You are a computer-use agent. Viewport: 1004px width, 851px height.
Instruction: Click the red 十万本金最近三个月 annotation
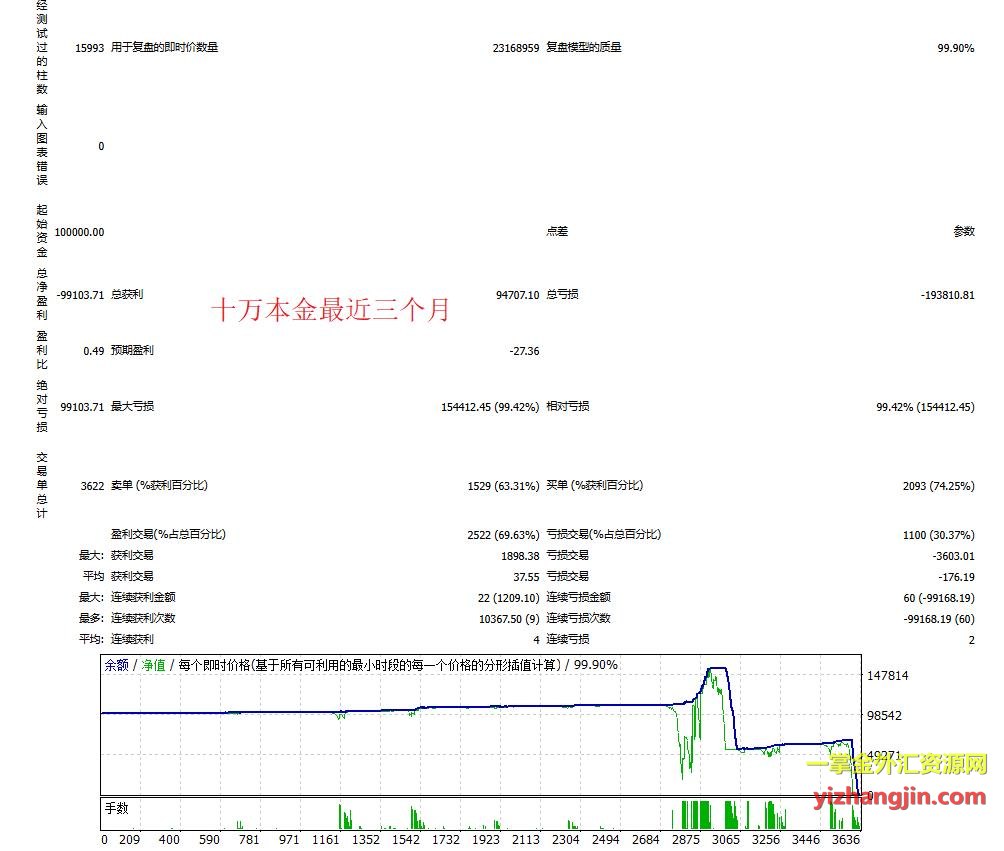(331, 311)
